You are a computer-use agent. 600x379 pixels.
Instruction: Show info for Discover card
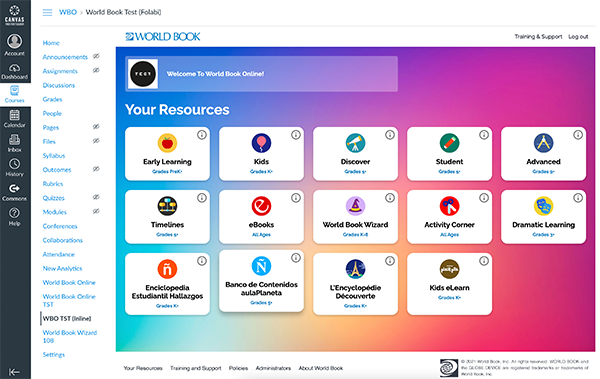[390, 135]
